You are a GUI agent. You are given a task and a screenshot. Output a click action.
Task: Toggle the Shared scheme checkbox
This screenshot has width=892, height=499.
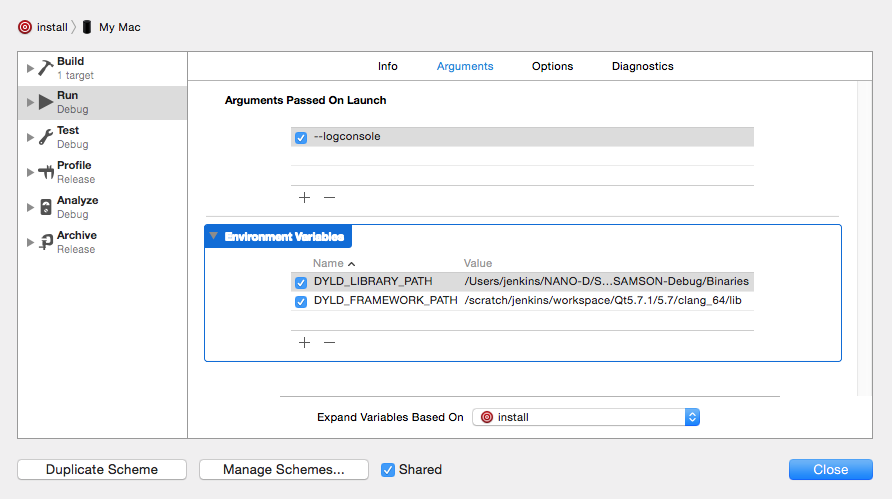pyautogui.click(x=388, y=470)
